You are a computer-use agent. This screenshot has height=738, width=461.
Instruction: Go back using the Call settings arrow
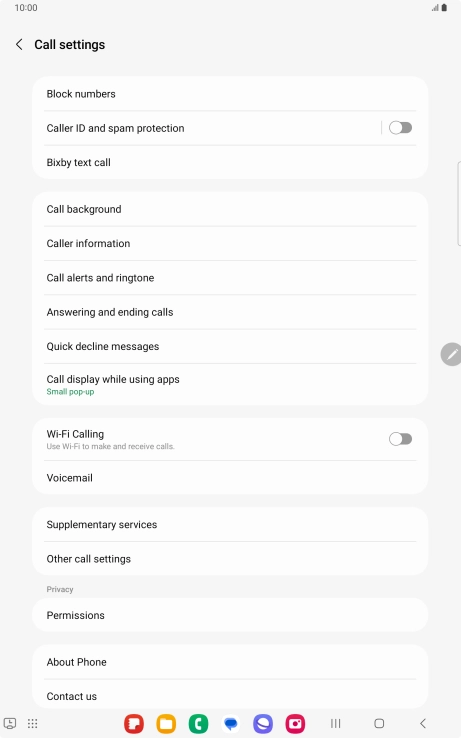(x=19, y=45)
